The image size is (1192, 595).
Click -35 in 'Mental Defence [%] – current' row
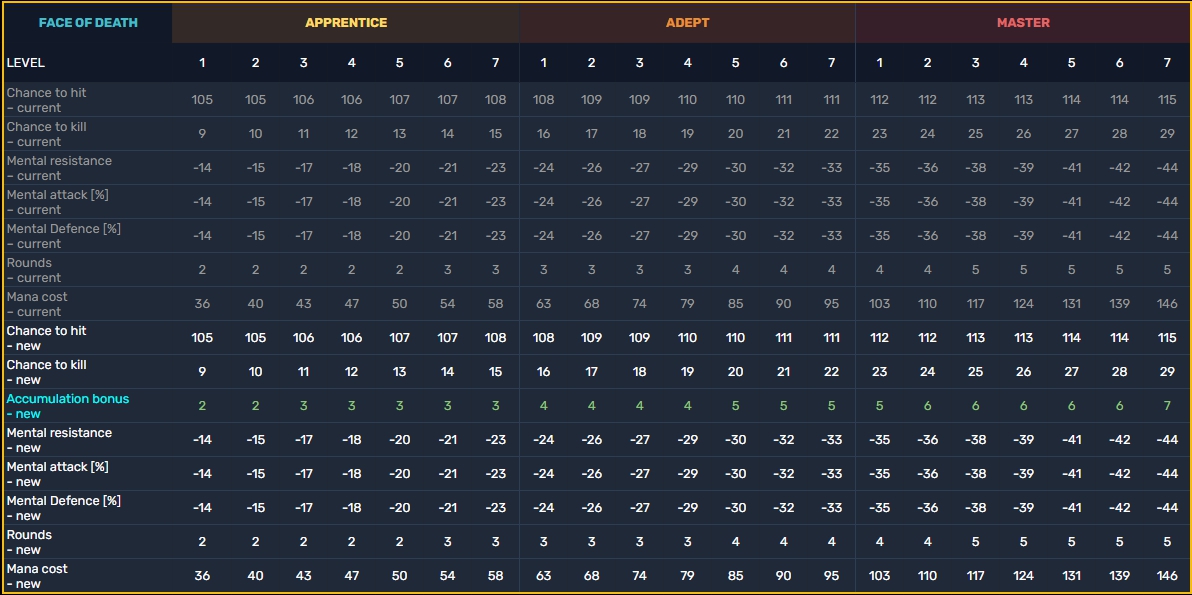point(879,236)
